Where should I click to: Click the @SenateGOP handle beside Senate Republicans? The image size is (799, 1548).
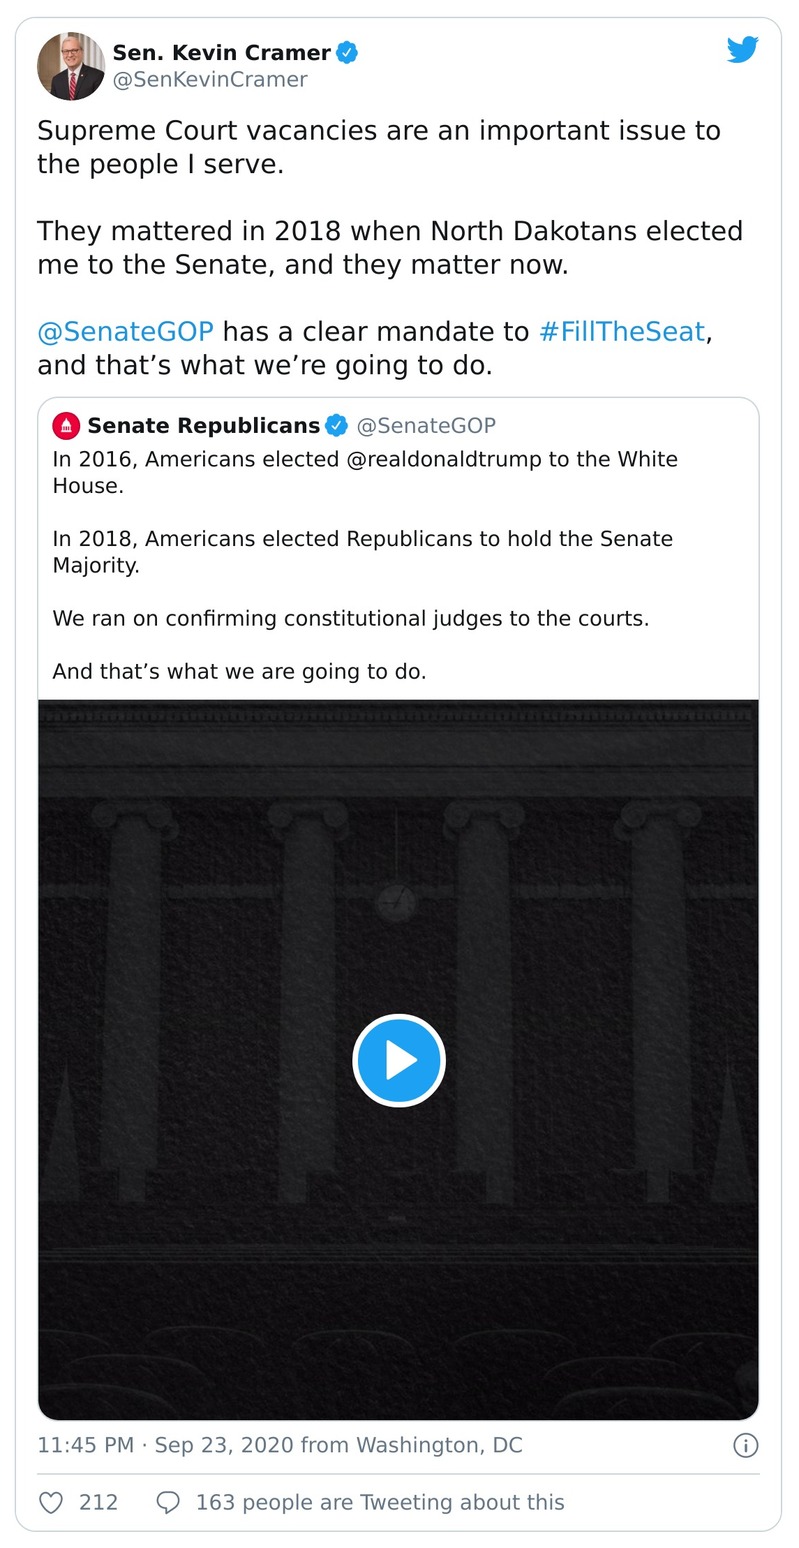coord(428,424)
